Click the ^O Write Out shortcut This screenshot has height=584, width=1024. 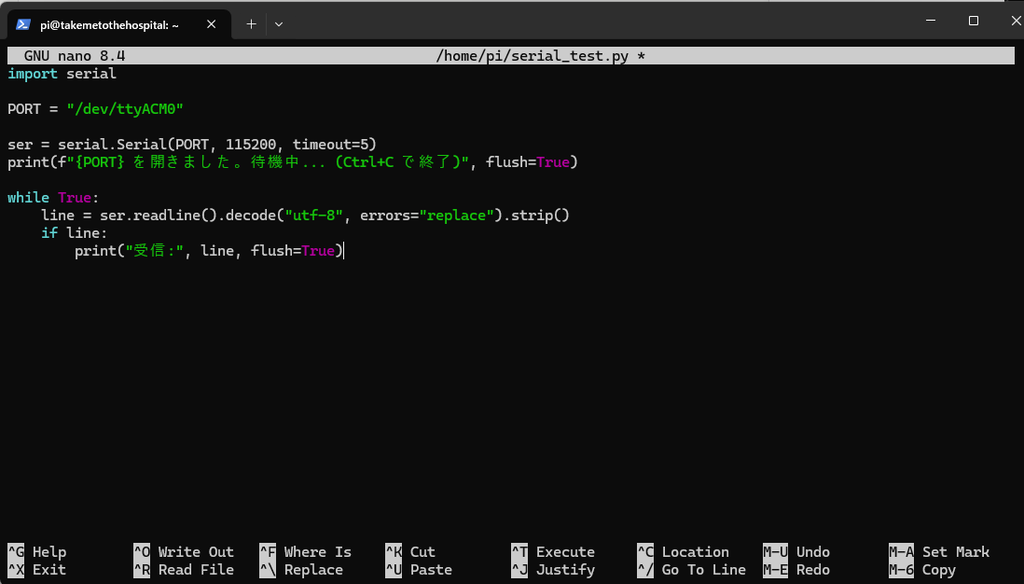coord(184,552)
